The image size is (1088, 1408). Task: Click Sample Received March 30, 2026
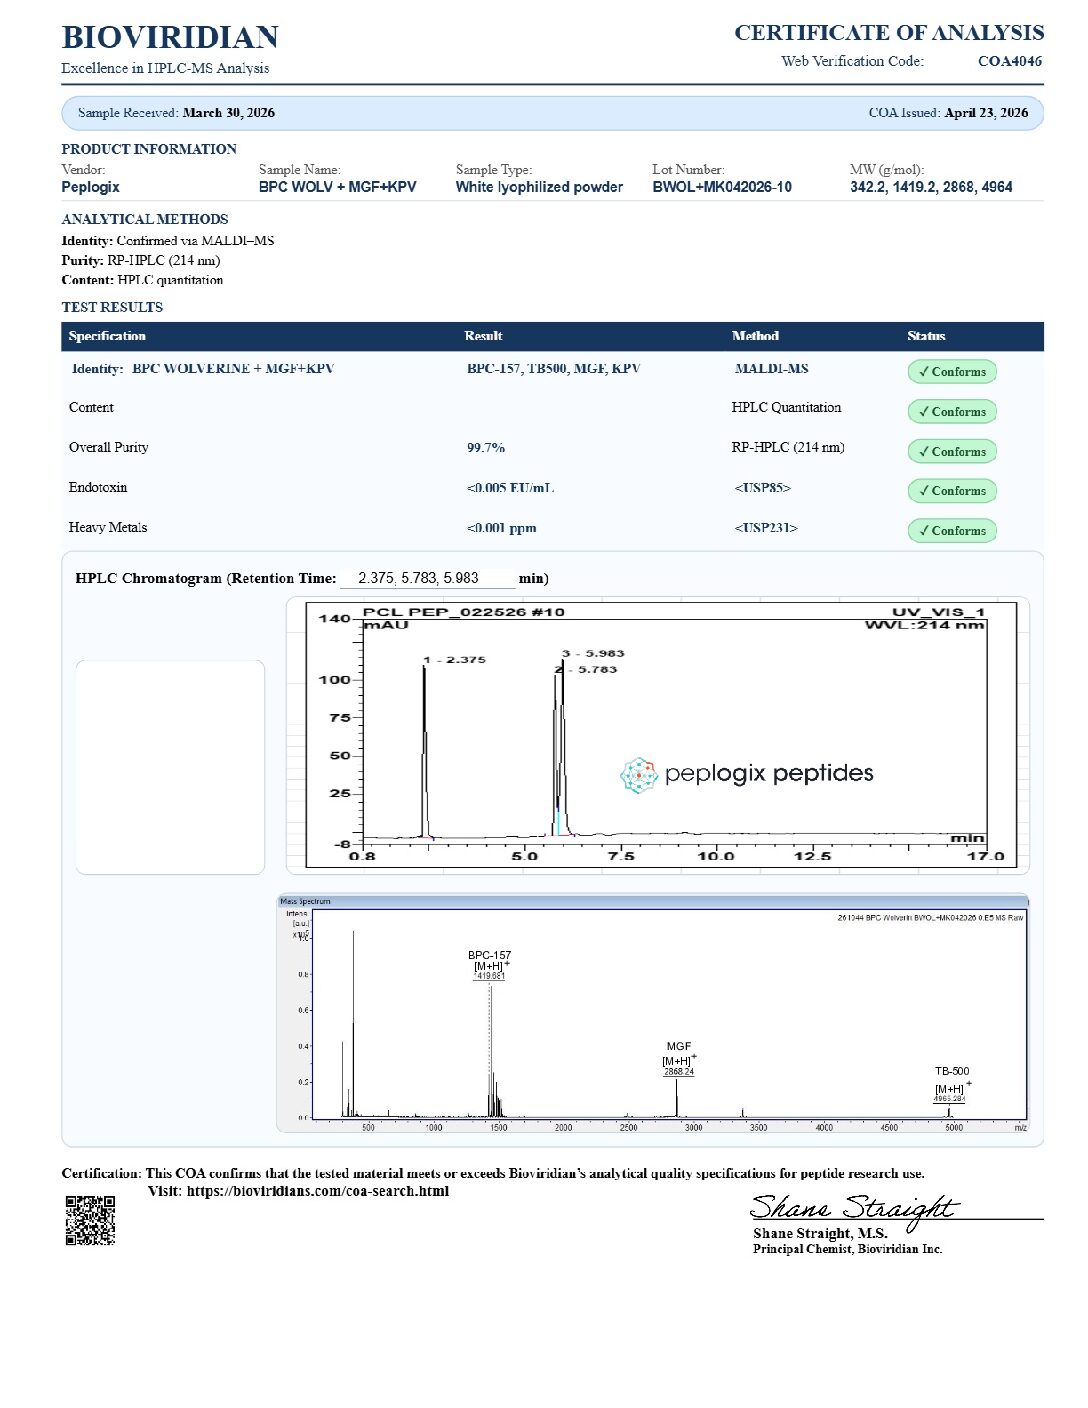point(176,113)
